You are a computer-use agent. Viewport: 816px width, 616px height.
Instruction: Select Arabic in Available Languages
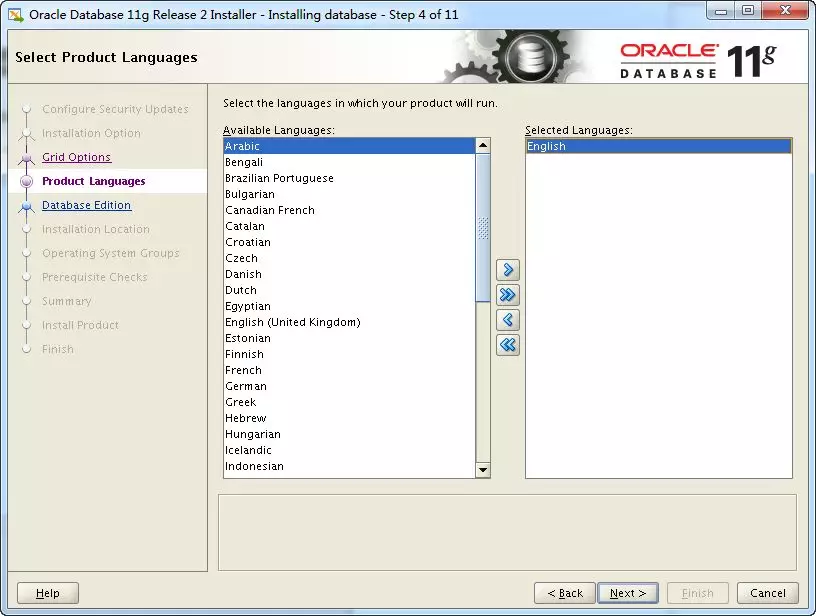click(349, 146)
